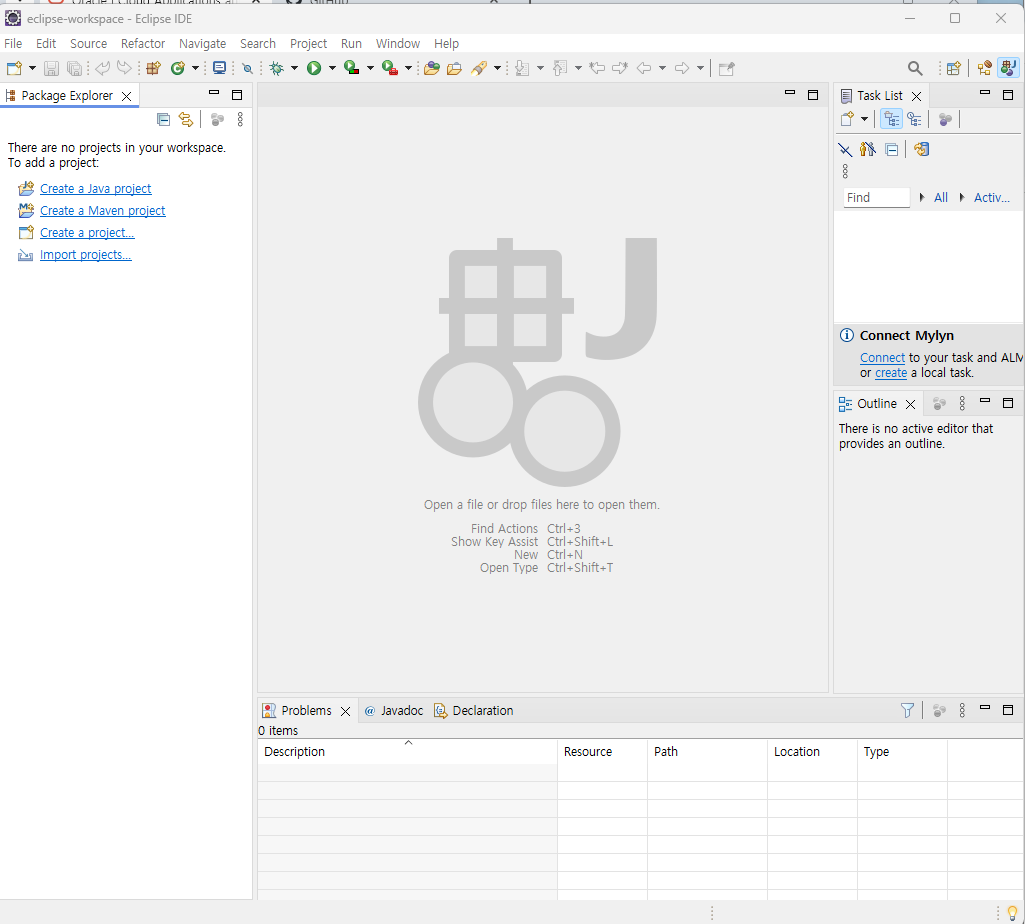Click the Open Task folder icon
1025x924 pixels.
pos(454,68)
